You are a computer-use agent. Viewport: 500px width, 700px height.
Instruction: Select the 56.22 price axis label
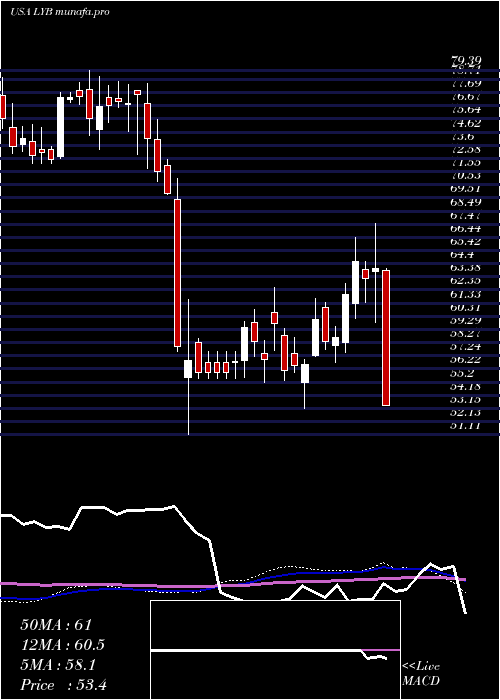(x=465, y=360)
